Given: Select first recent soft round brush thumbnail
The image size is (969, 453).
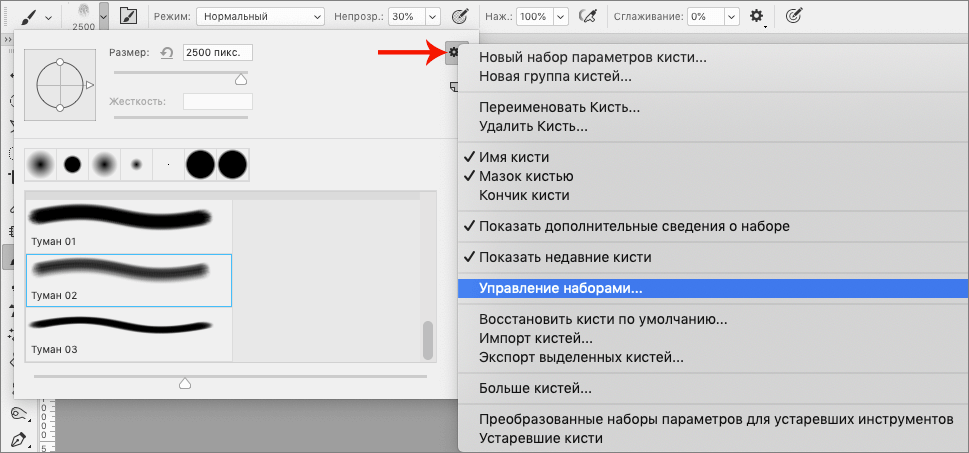Looking at the screenshot, I should tap(40, 164).
